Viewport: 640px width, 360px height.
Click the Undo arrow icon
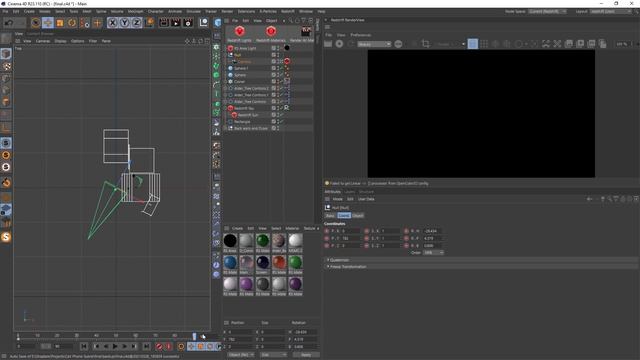(9, 23)
